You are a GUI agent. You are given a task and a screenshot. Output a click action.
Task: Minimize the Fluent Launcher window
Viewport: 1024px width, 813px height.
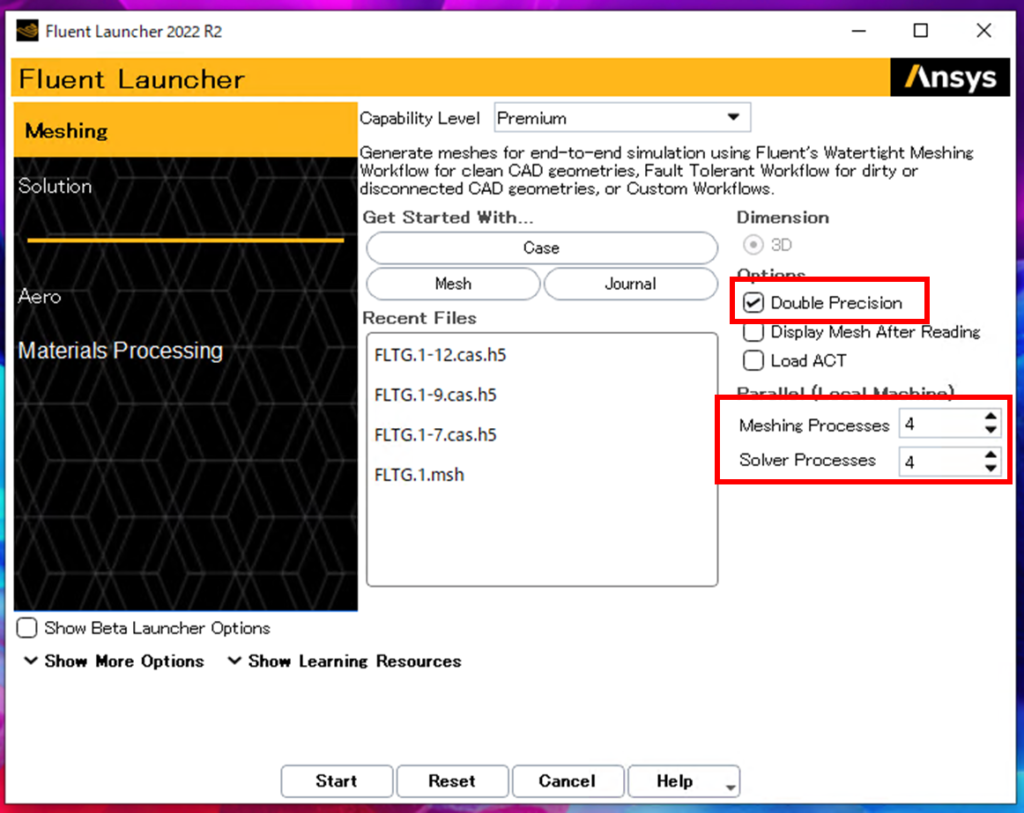click(859, 31)
